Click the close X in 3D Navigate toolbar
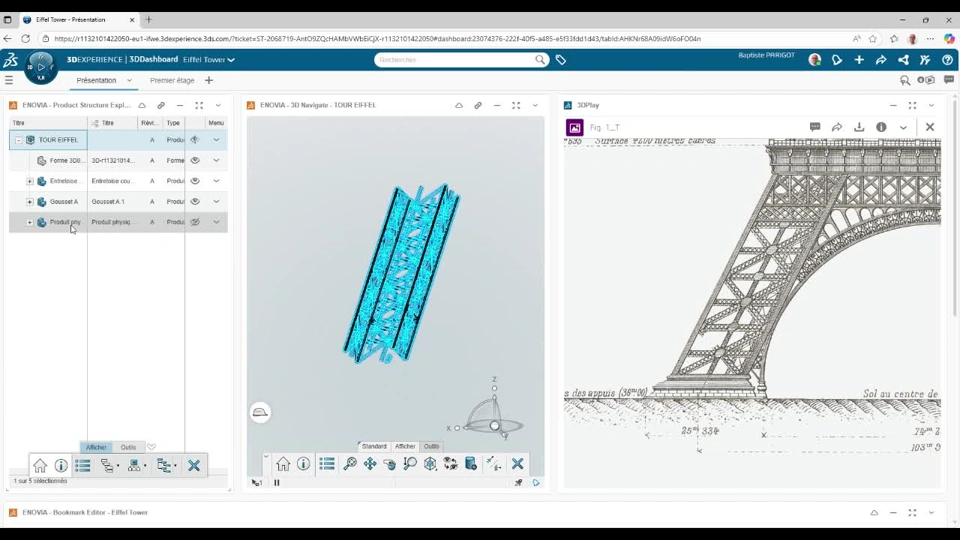Viewport: 960px width, 540px height. pos(517,464)
